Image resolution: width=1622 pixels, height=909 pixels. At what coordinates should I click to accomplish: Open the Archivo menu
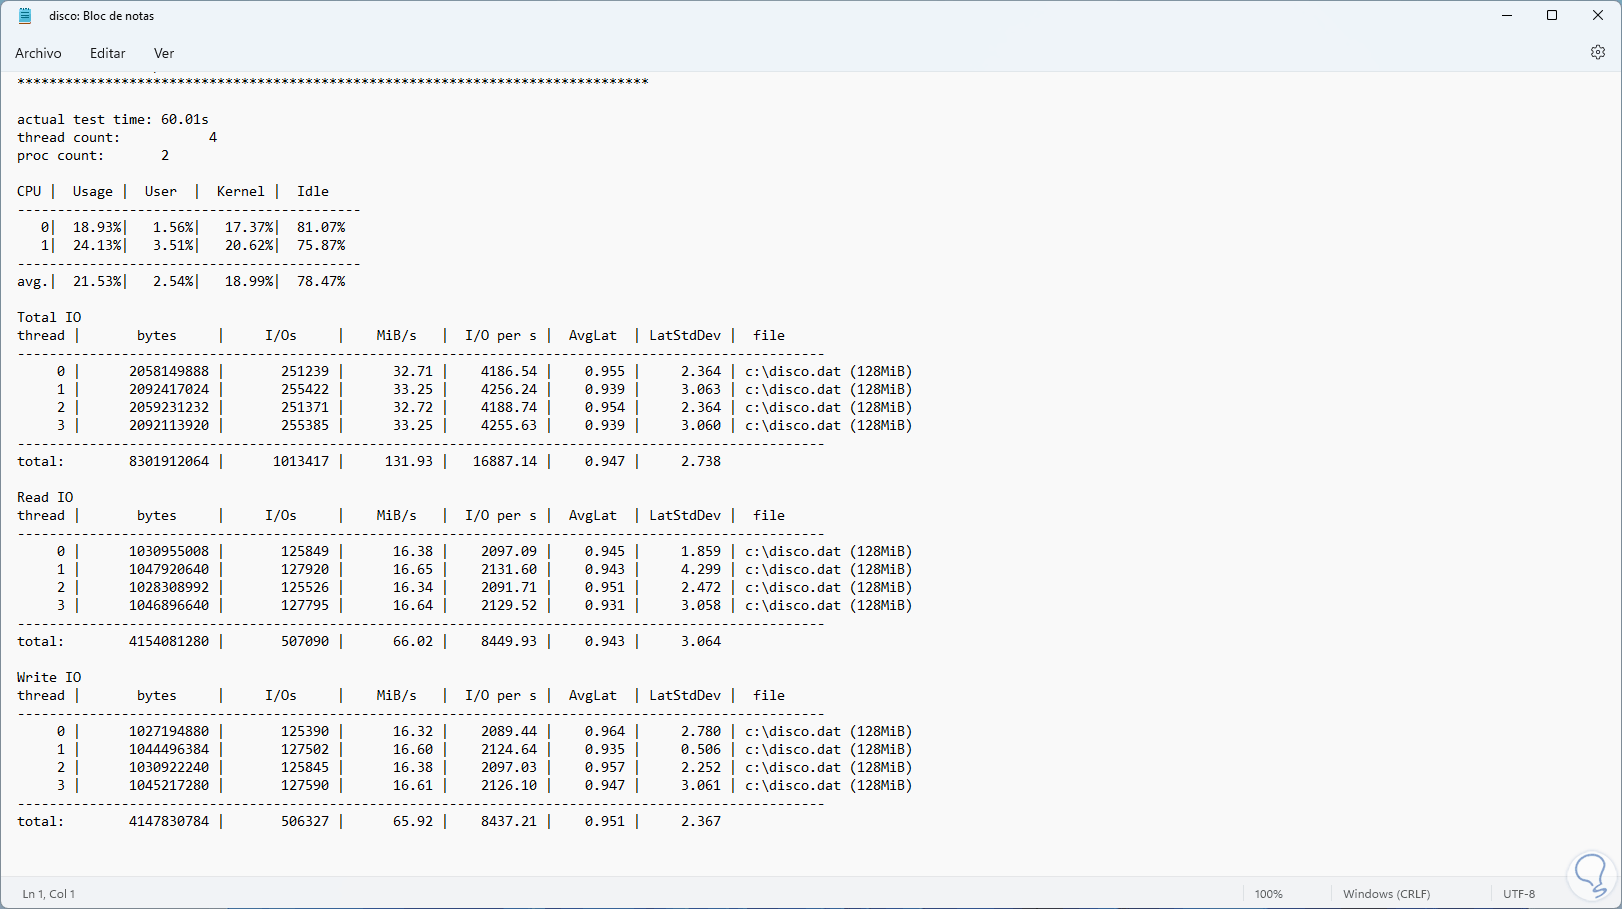point(38,53)
